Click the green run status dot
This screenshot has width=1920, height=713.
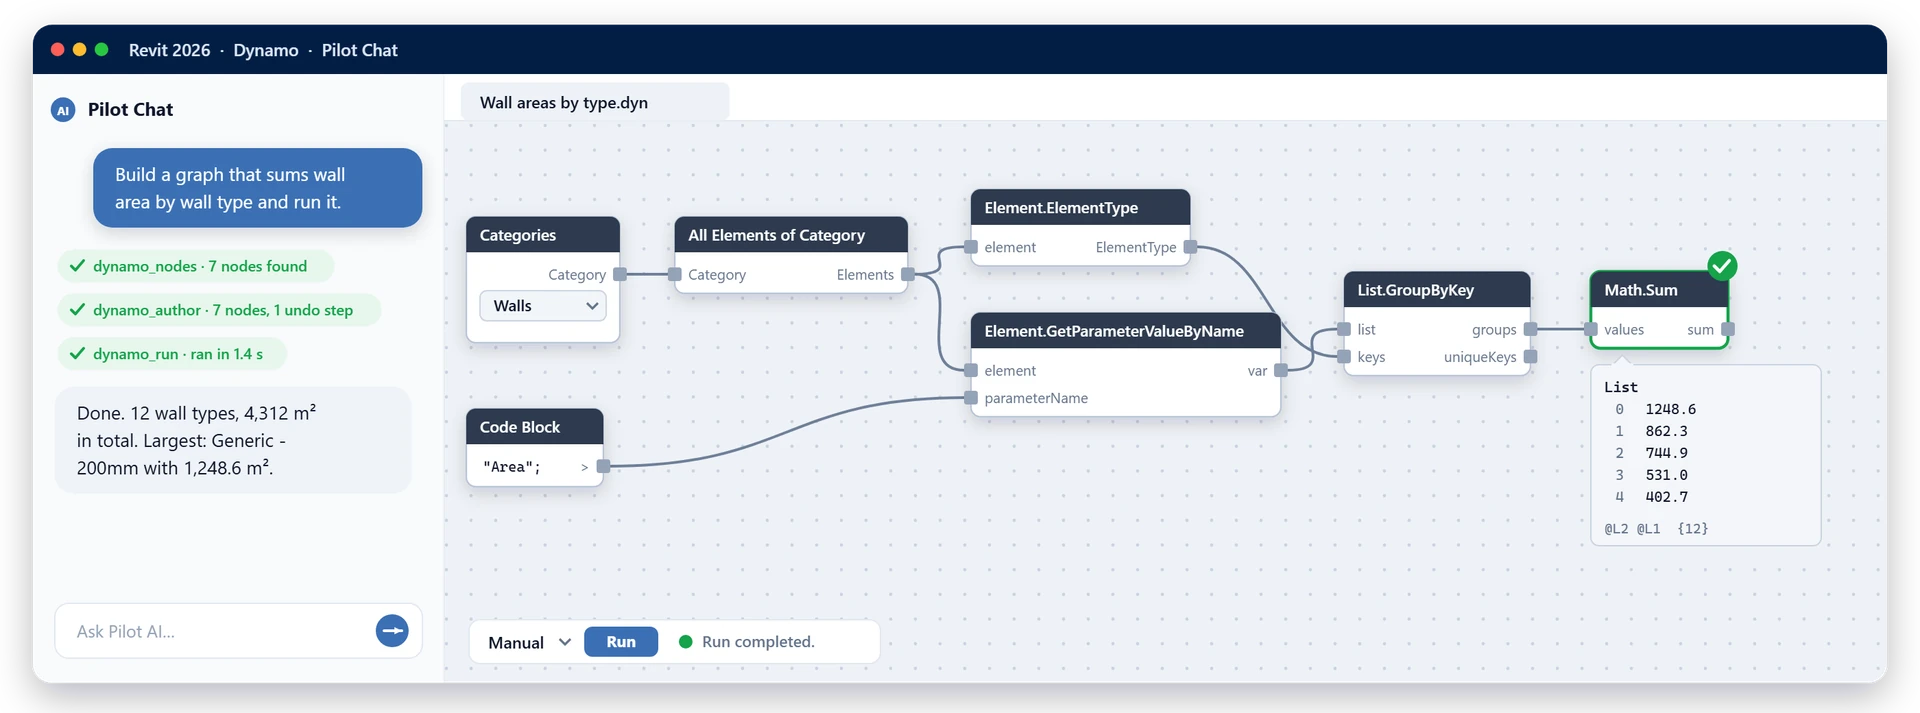[x=686, y=642]
